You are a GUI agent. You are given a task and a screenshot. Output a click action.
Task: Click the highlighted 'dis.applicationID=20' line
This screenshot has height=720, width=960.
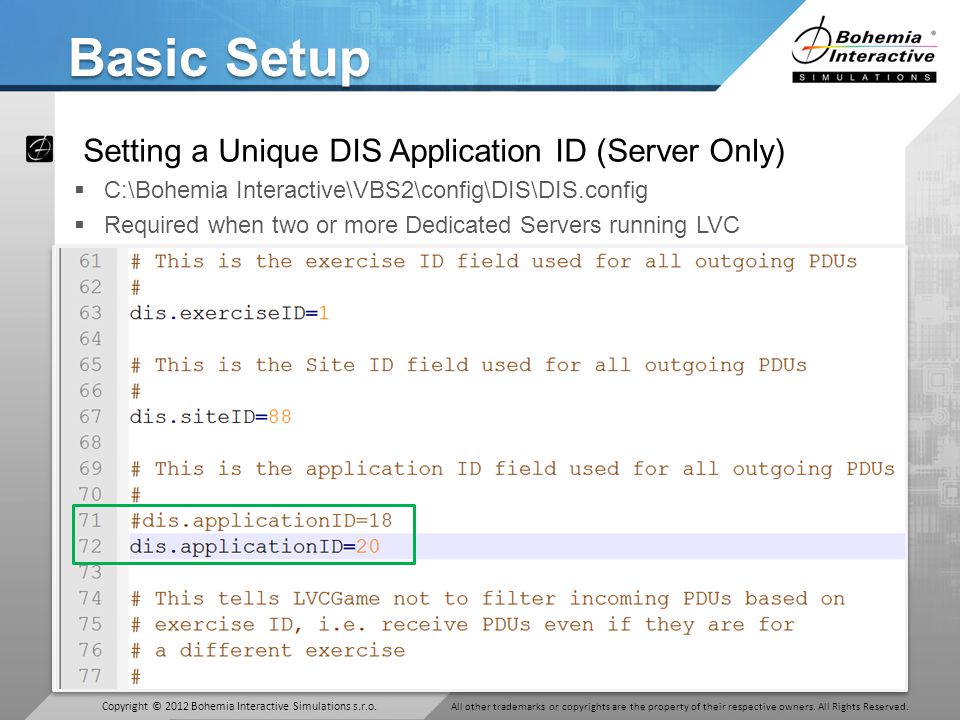click(255, 546)
